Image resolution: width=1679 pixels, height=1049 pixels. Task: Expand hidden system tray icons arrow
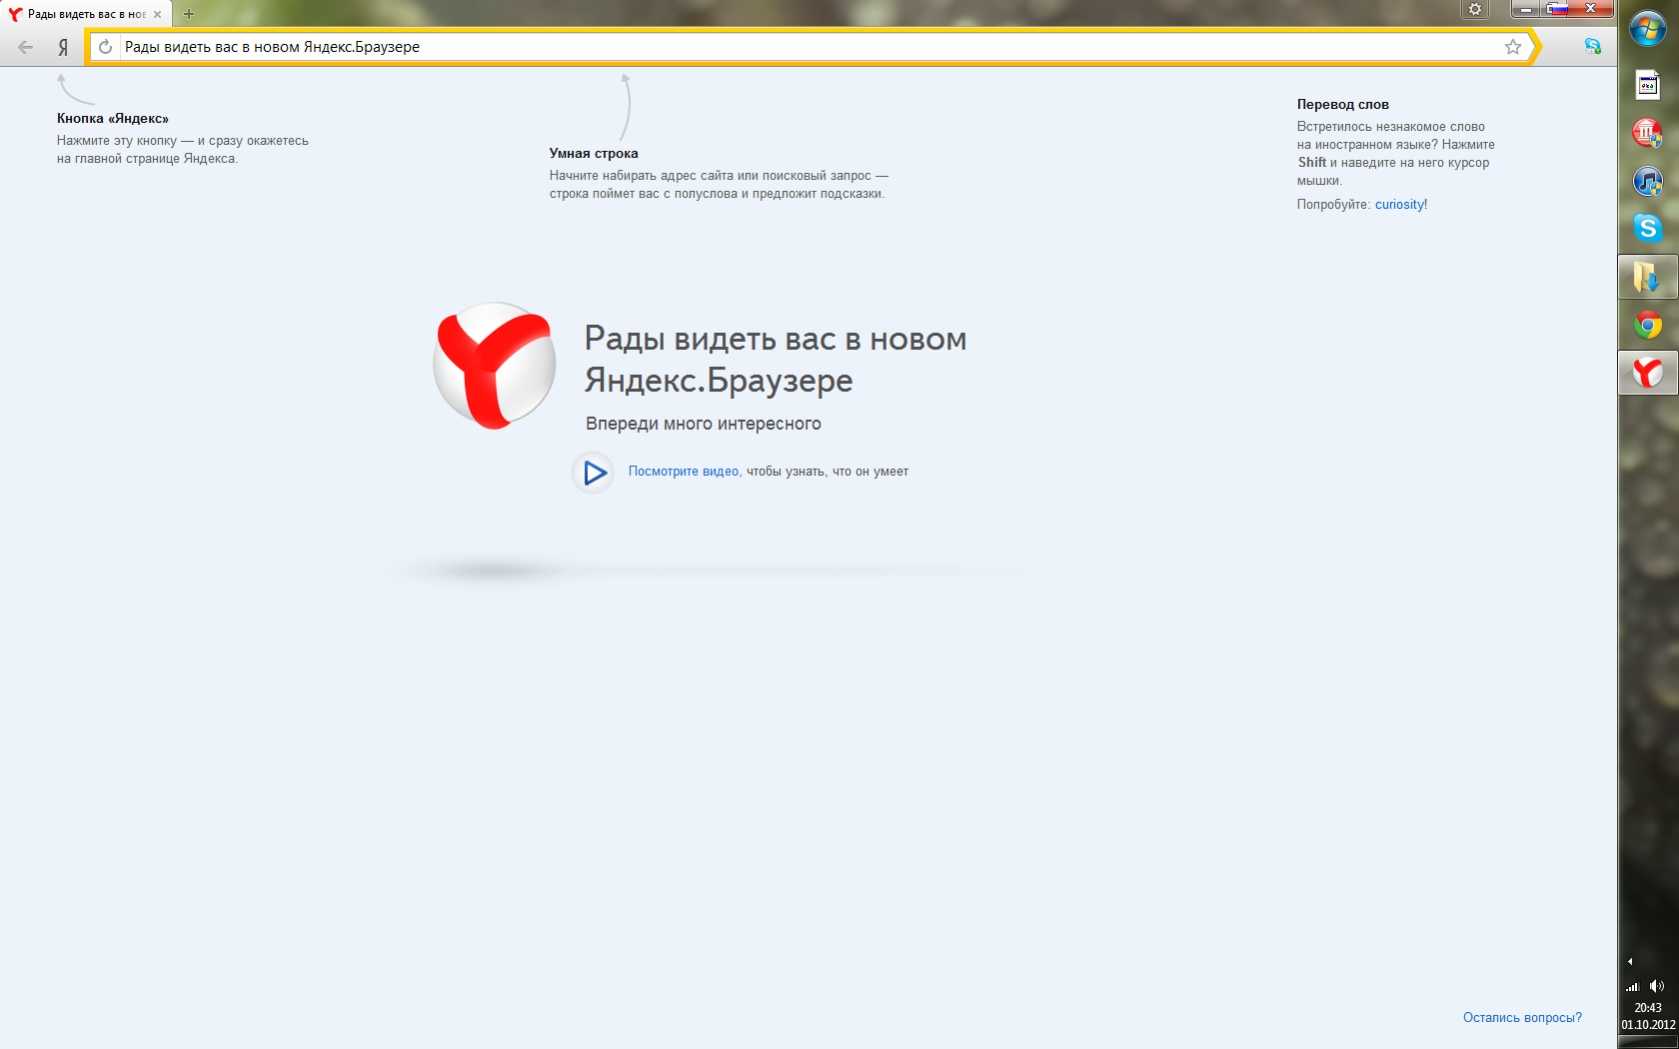coord(1630,961)
